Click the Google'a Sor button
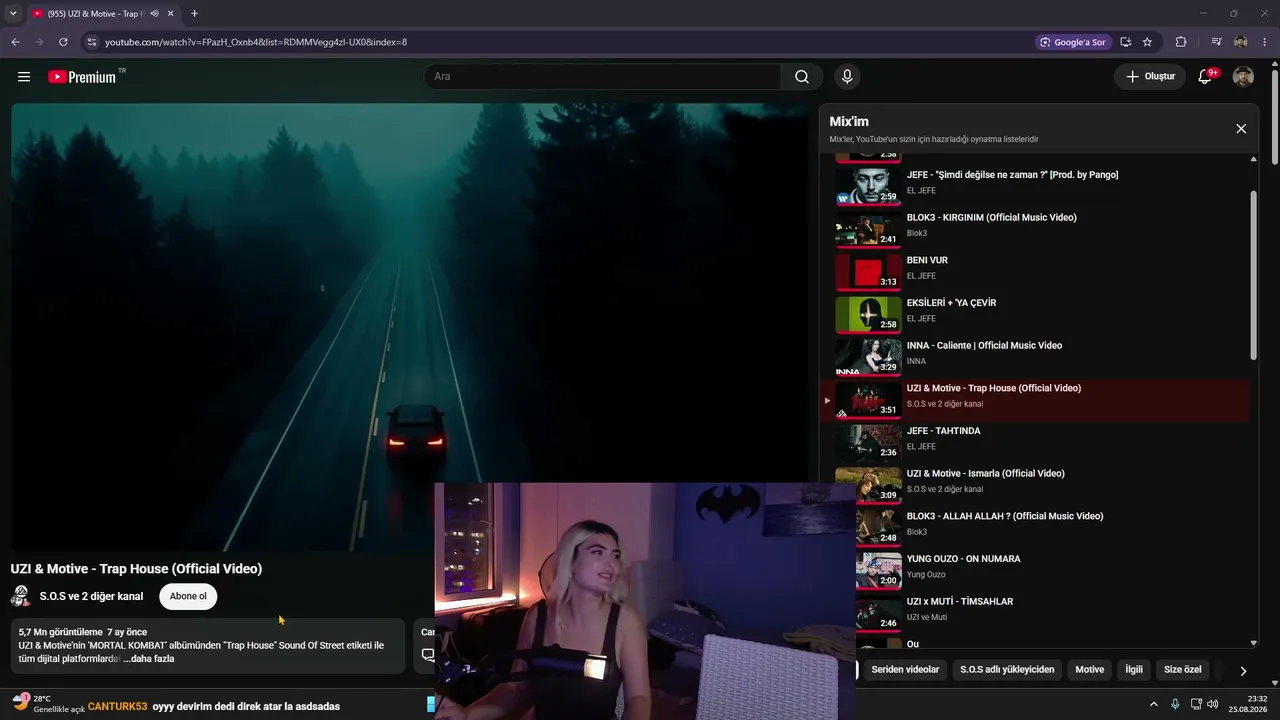This screenshot has width=1280, height=720. [1073, 42]
